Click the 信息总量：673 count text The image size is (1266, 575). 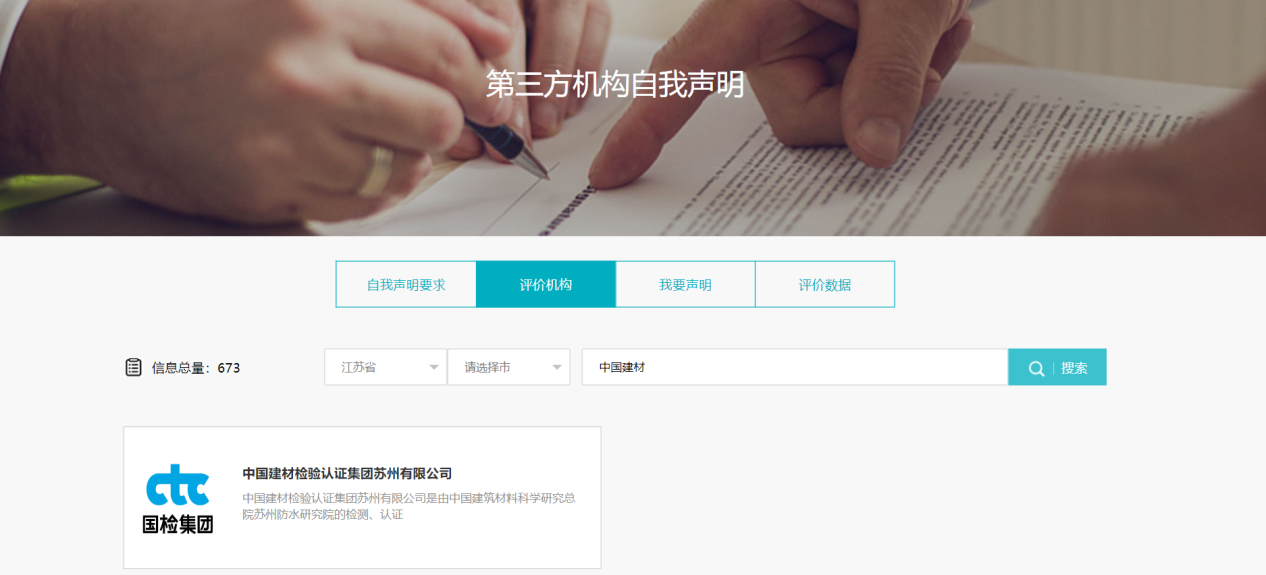[x=196, y=368]
